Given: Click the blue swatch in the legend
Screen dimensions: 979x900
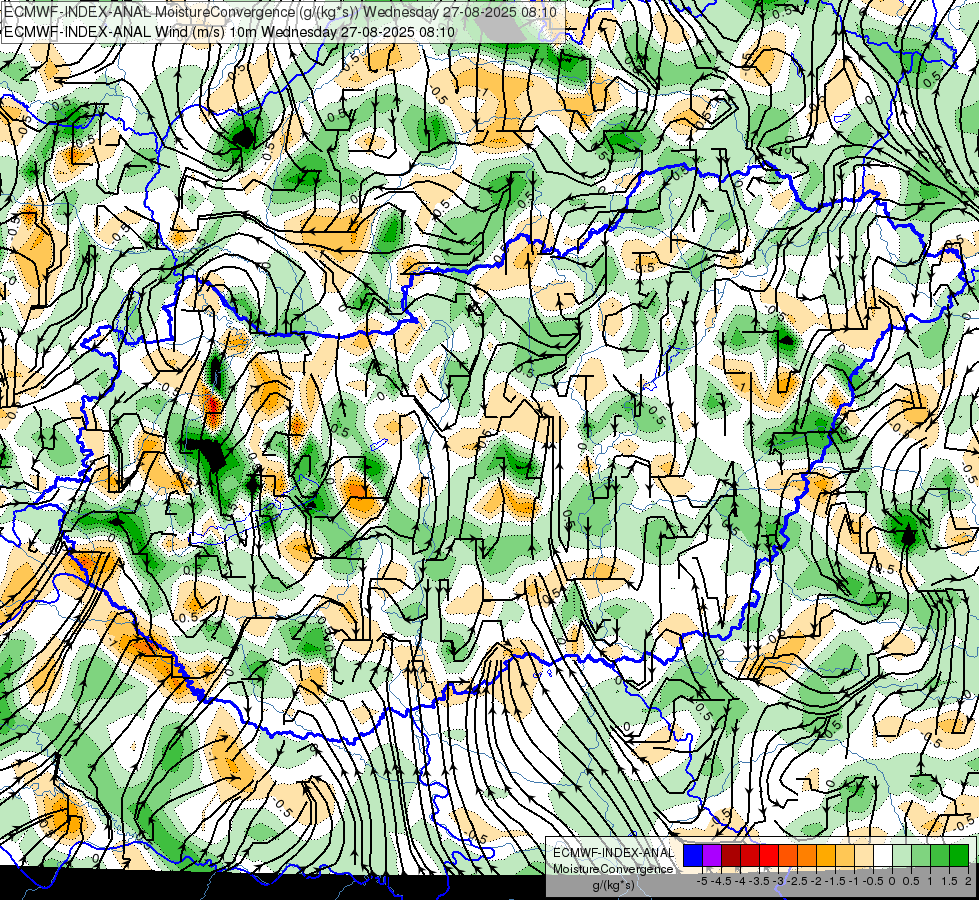Looking at the screenshot, I should coord(693,856).
